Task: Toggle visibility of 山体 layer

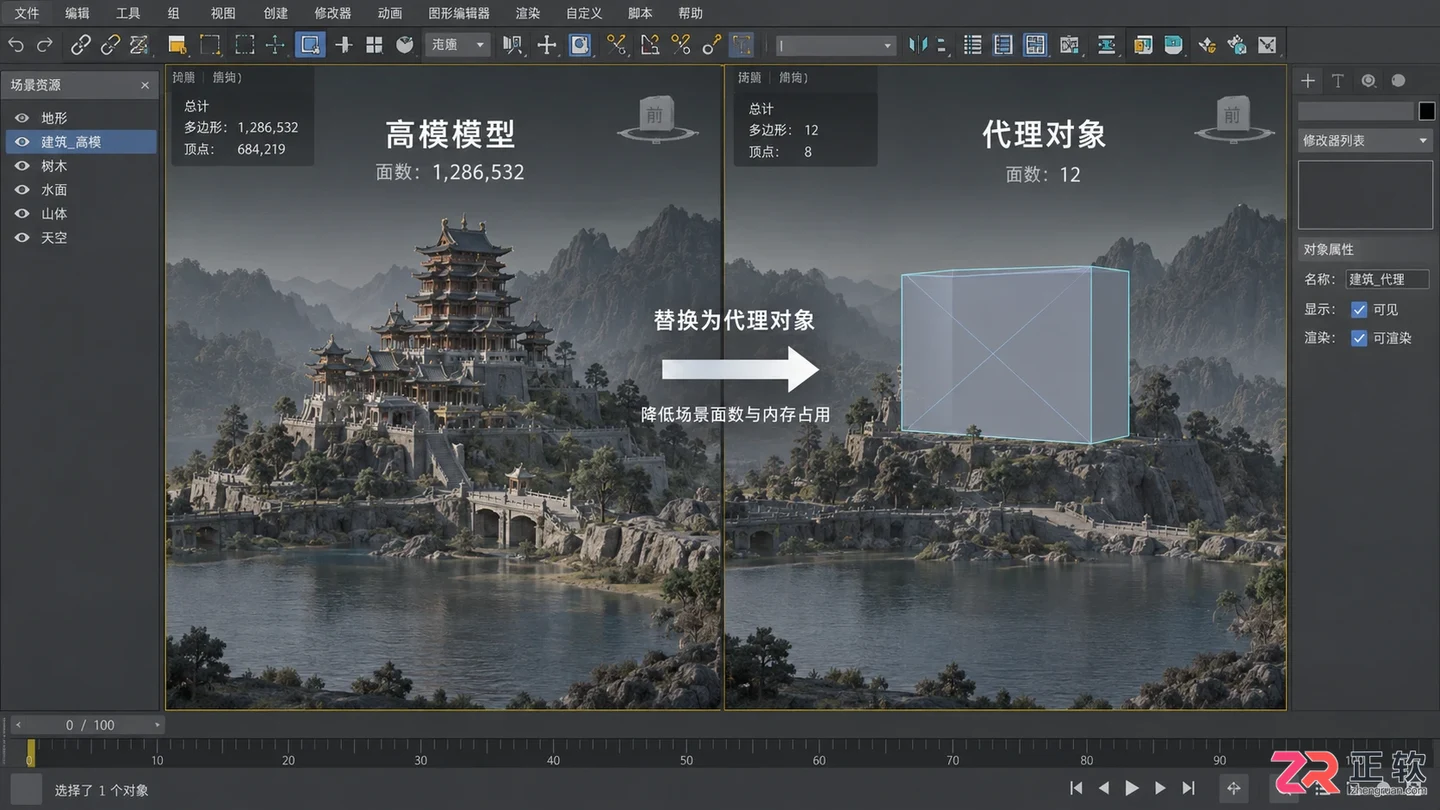Action: coord(21,214)
